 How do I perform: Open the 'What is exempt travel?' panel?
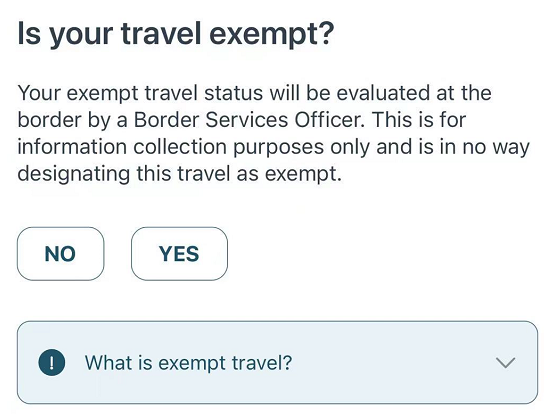pos(277,362)
